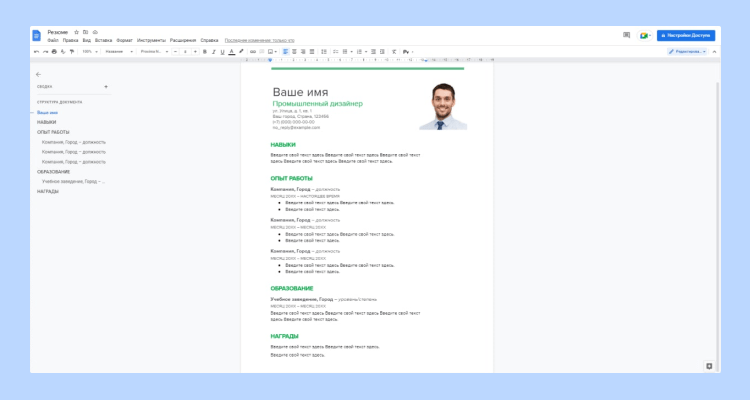Go to НАГРАДЫ in outline

point(48,191)
